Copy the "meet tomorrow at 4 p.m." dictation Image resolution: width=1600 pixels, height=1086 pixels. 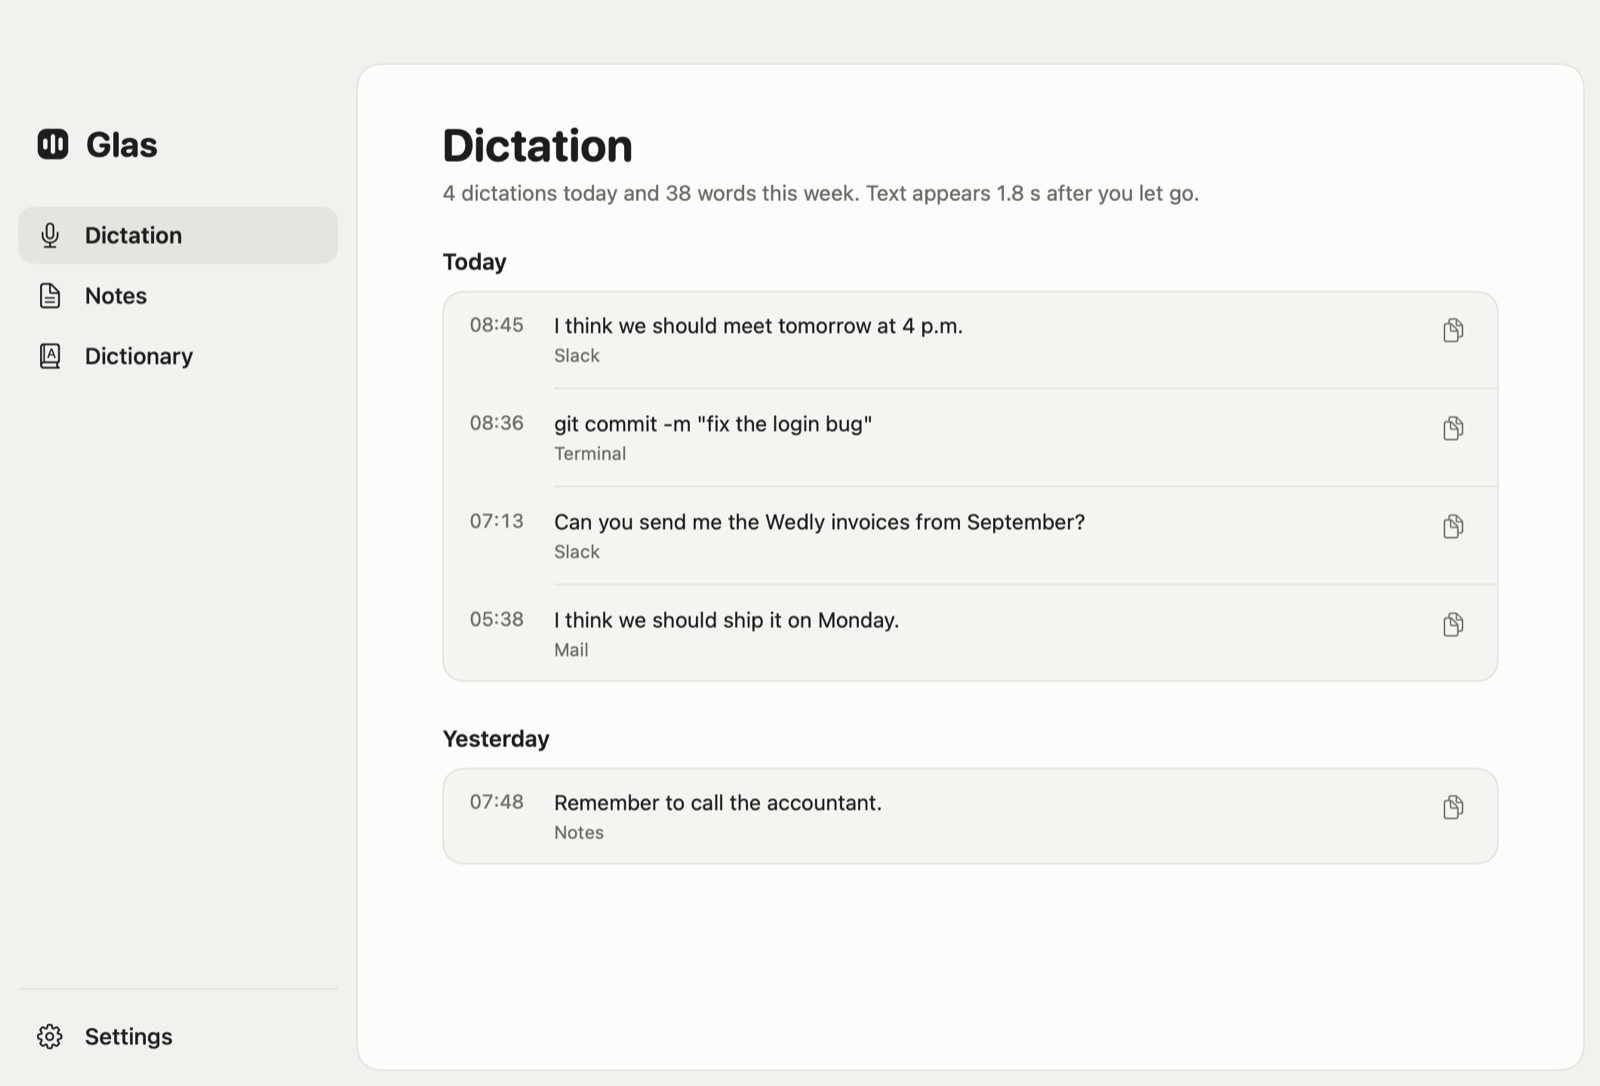coord(1453,330)
